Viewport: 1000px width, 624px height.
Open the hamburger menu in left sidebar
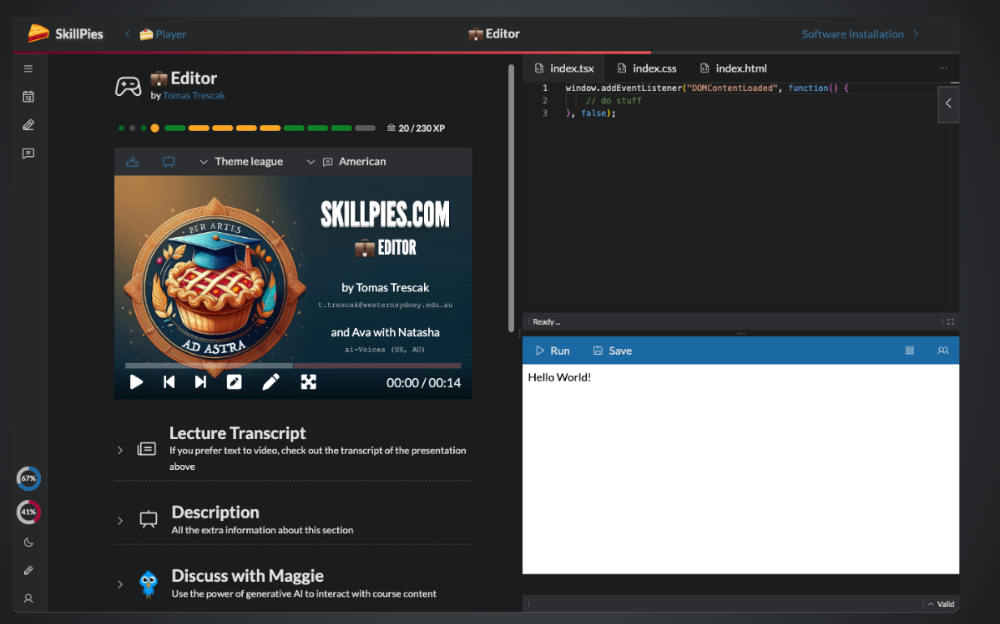[x=28, y=69]
